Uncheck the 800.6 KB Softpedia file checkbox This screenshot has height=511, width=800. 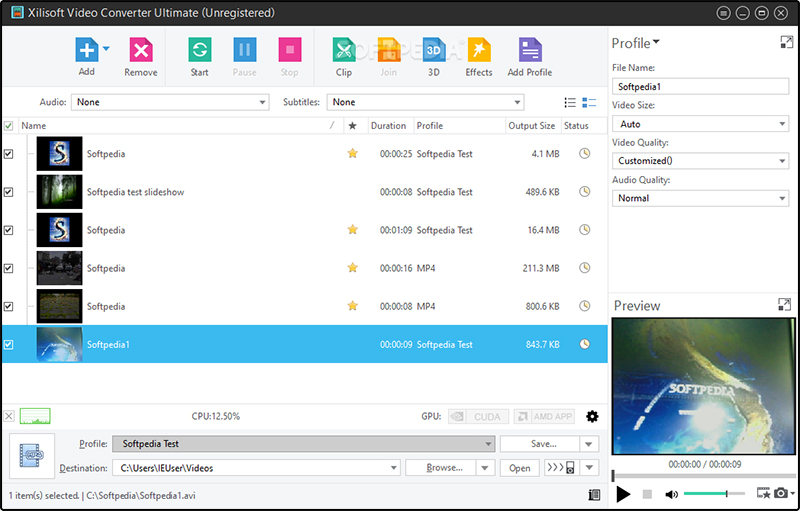9,306
